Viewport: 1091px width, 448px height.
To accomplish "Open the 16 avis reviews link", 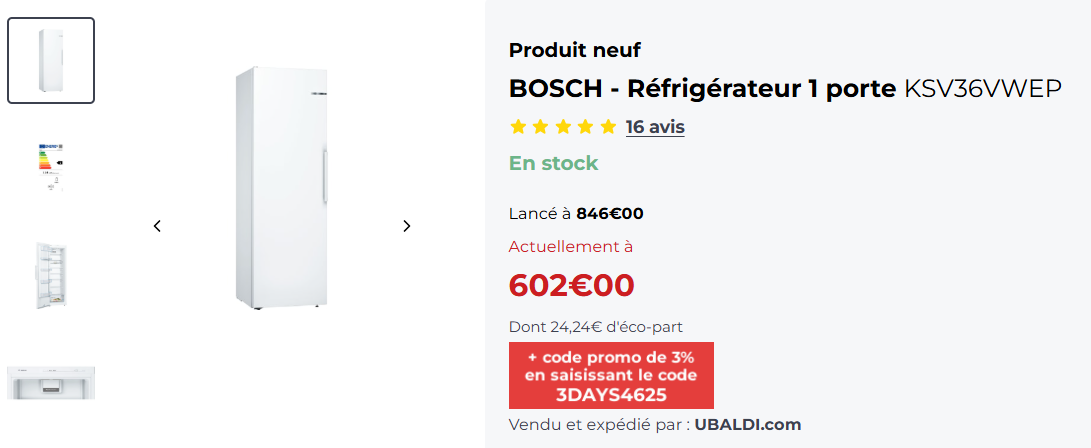I will (x=655, y=127).
